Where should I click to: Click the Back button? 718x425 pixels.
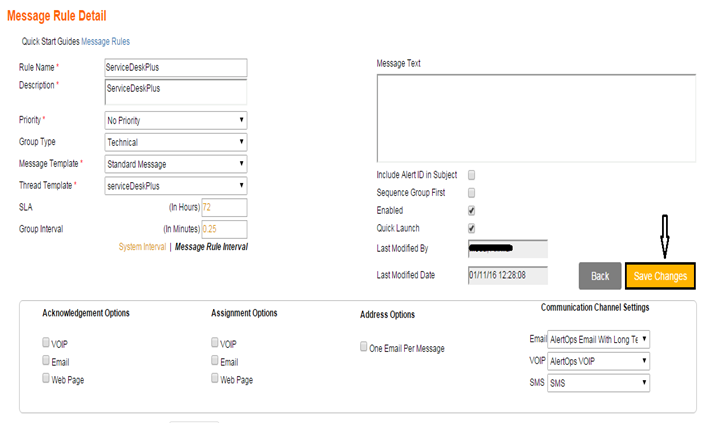pos(599,277)
